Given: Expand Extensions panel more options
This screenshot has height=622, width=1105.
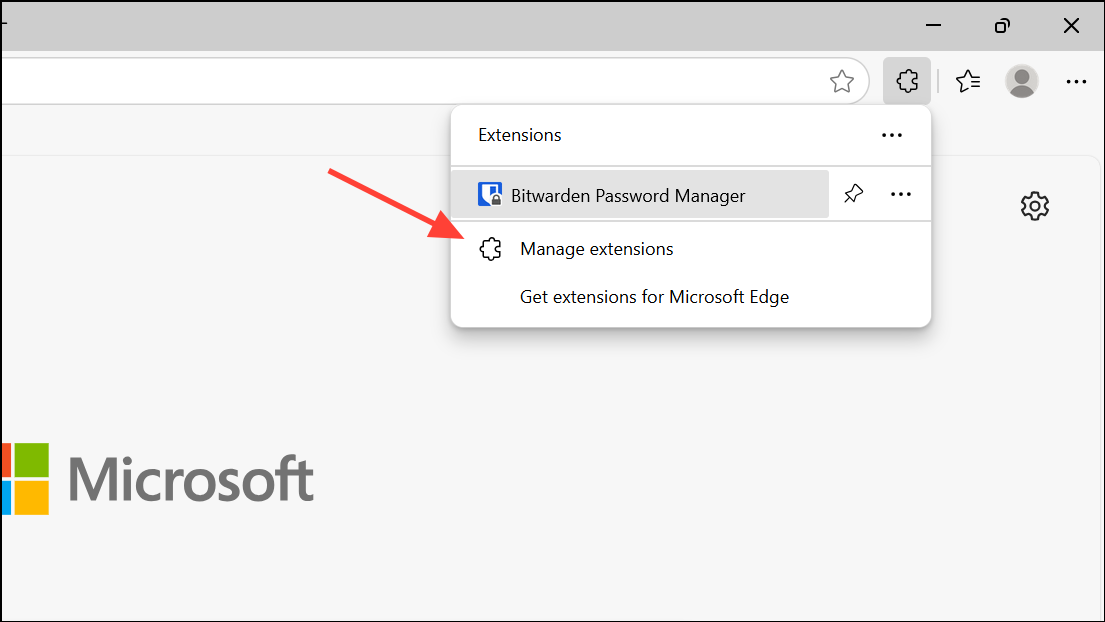Looking at the screenshot, I should click(x=891, y=135).
